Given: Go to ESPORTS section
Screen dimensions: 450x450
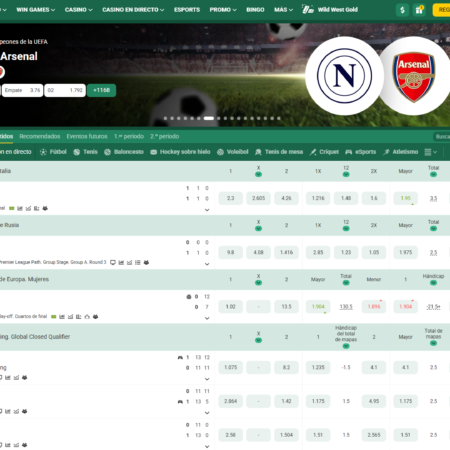Looking at the screenshot, I should 187,10.
